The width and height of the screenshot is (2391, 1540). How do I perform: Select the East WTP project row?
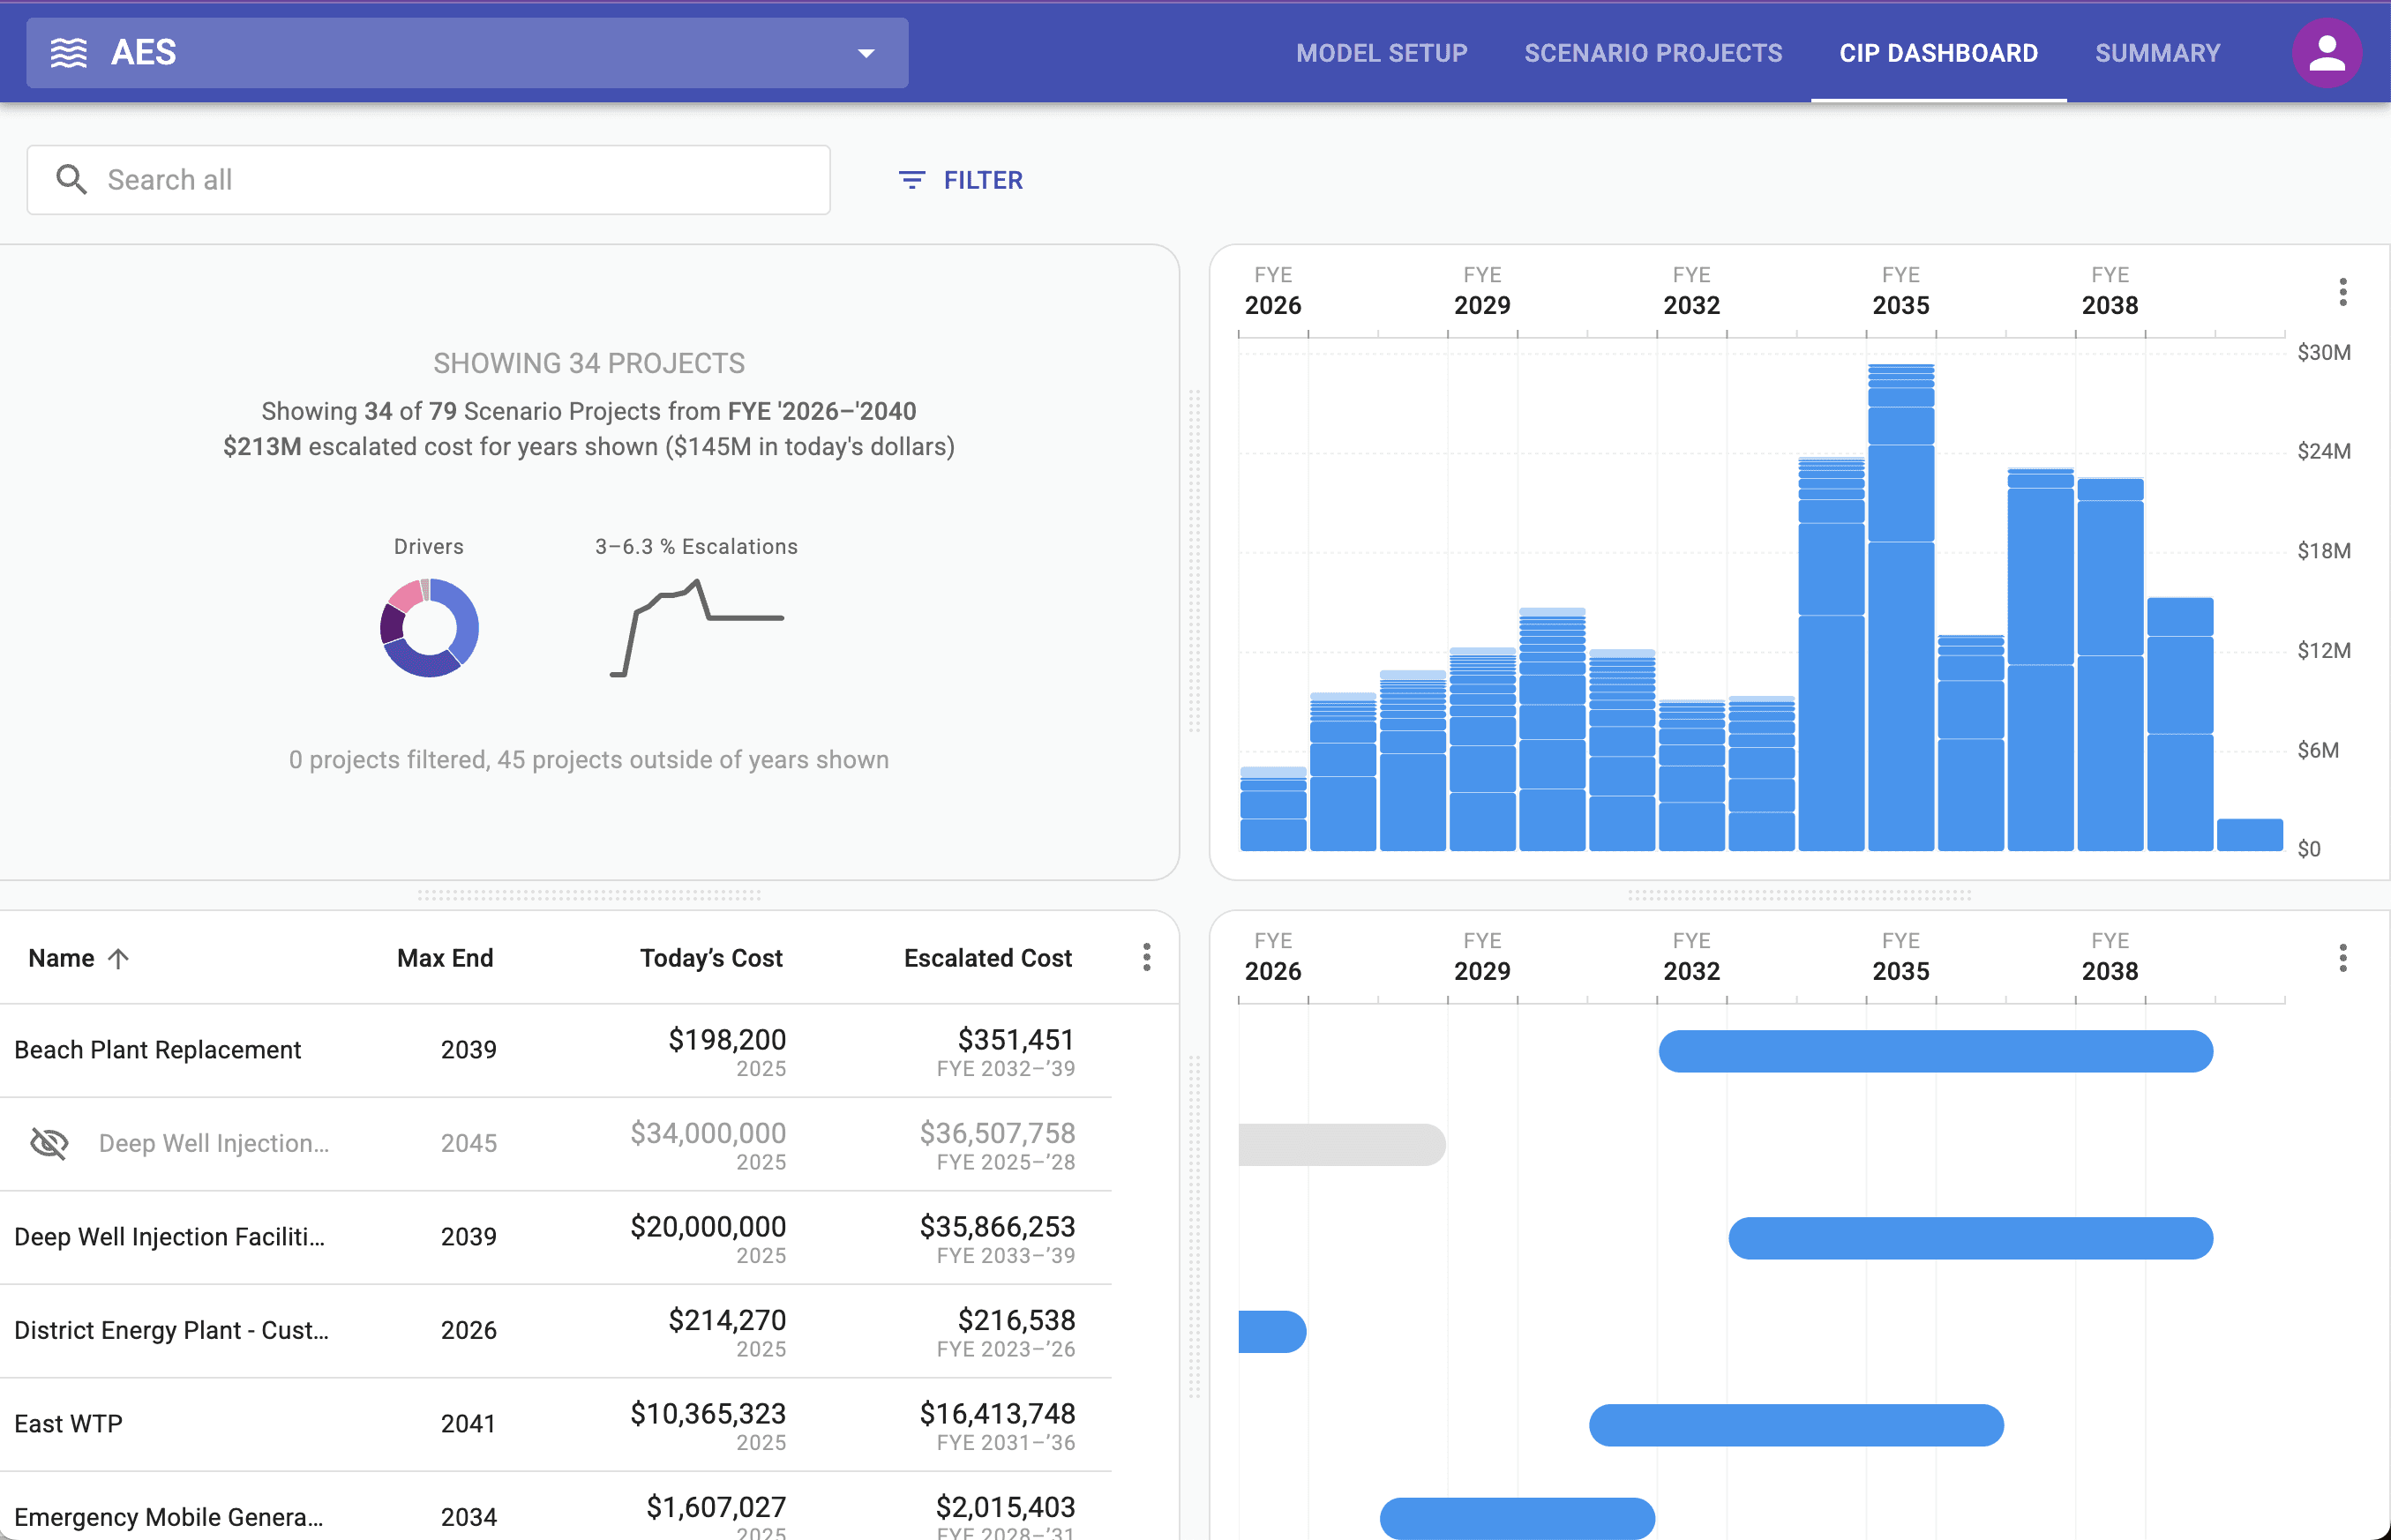point(68,1424)
